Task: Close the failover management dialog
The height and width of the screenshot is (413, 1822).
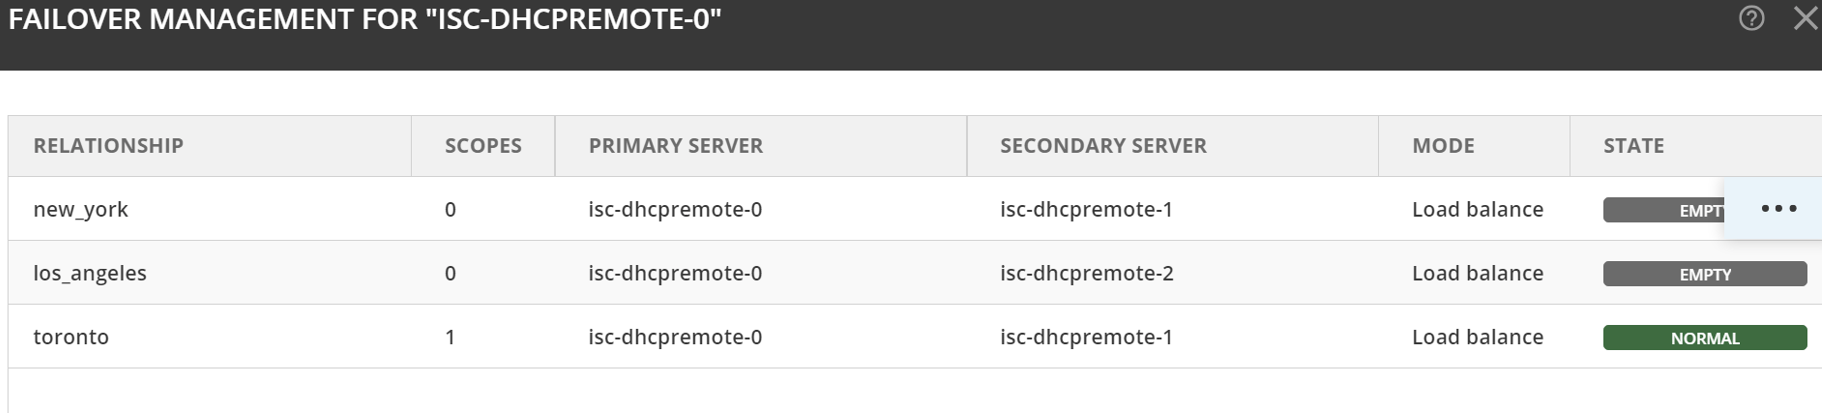Action: [x=1805, y=18]
